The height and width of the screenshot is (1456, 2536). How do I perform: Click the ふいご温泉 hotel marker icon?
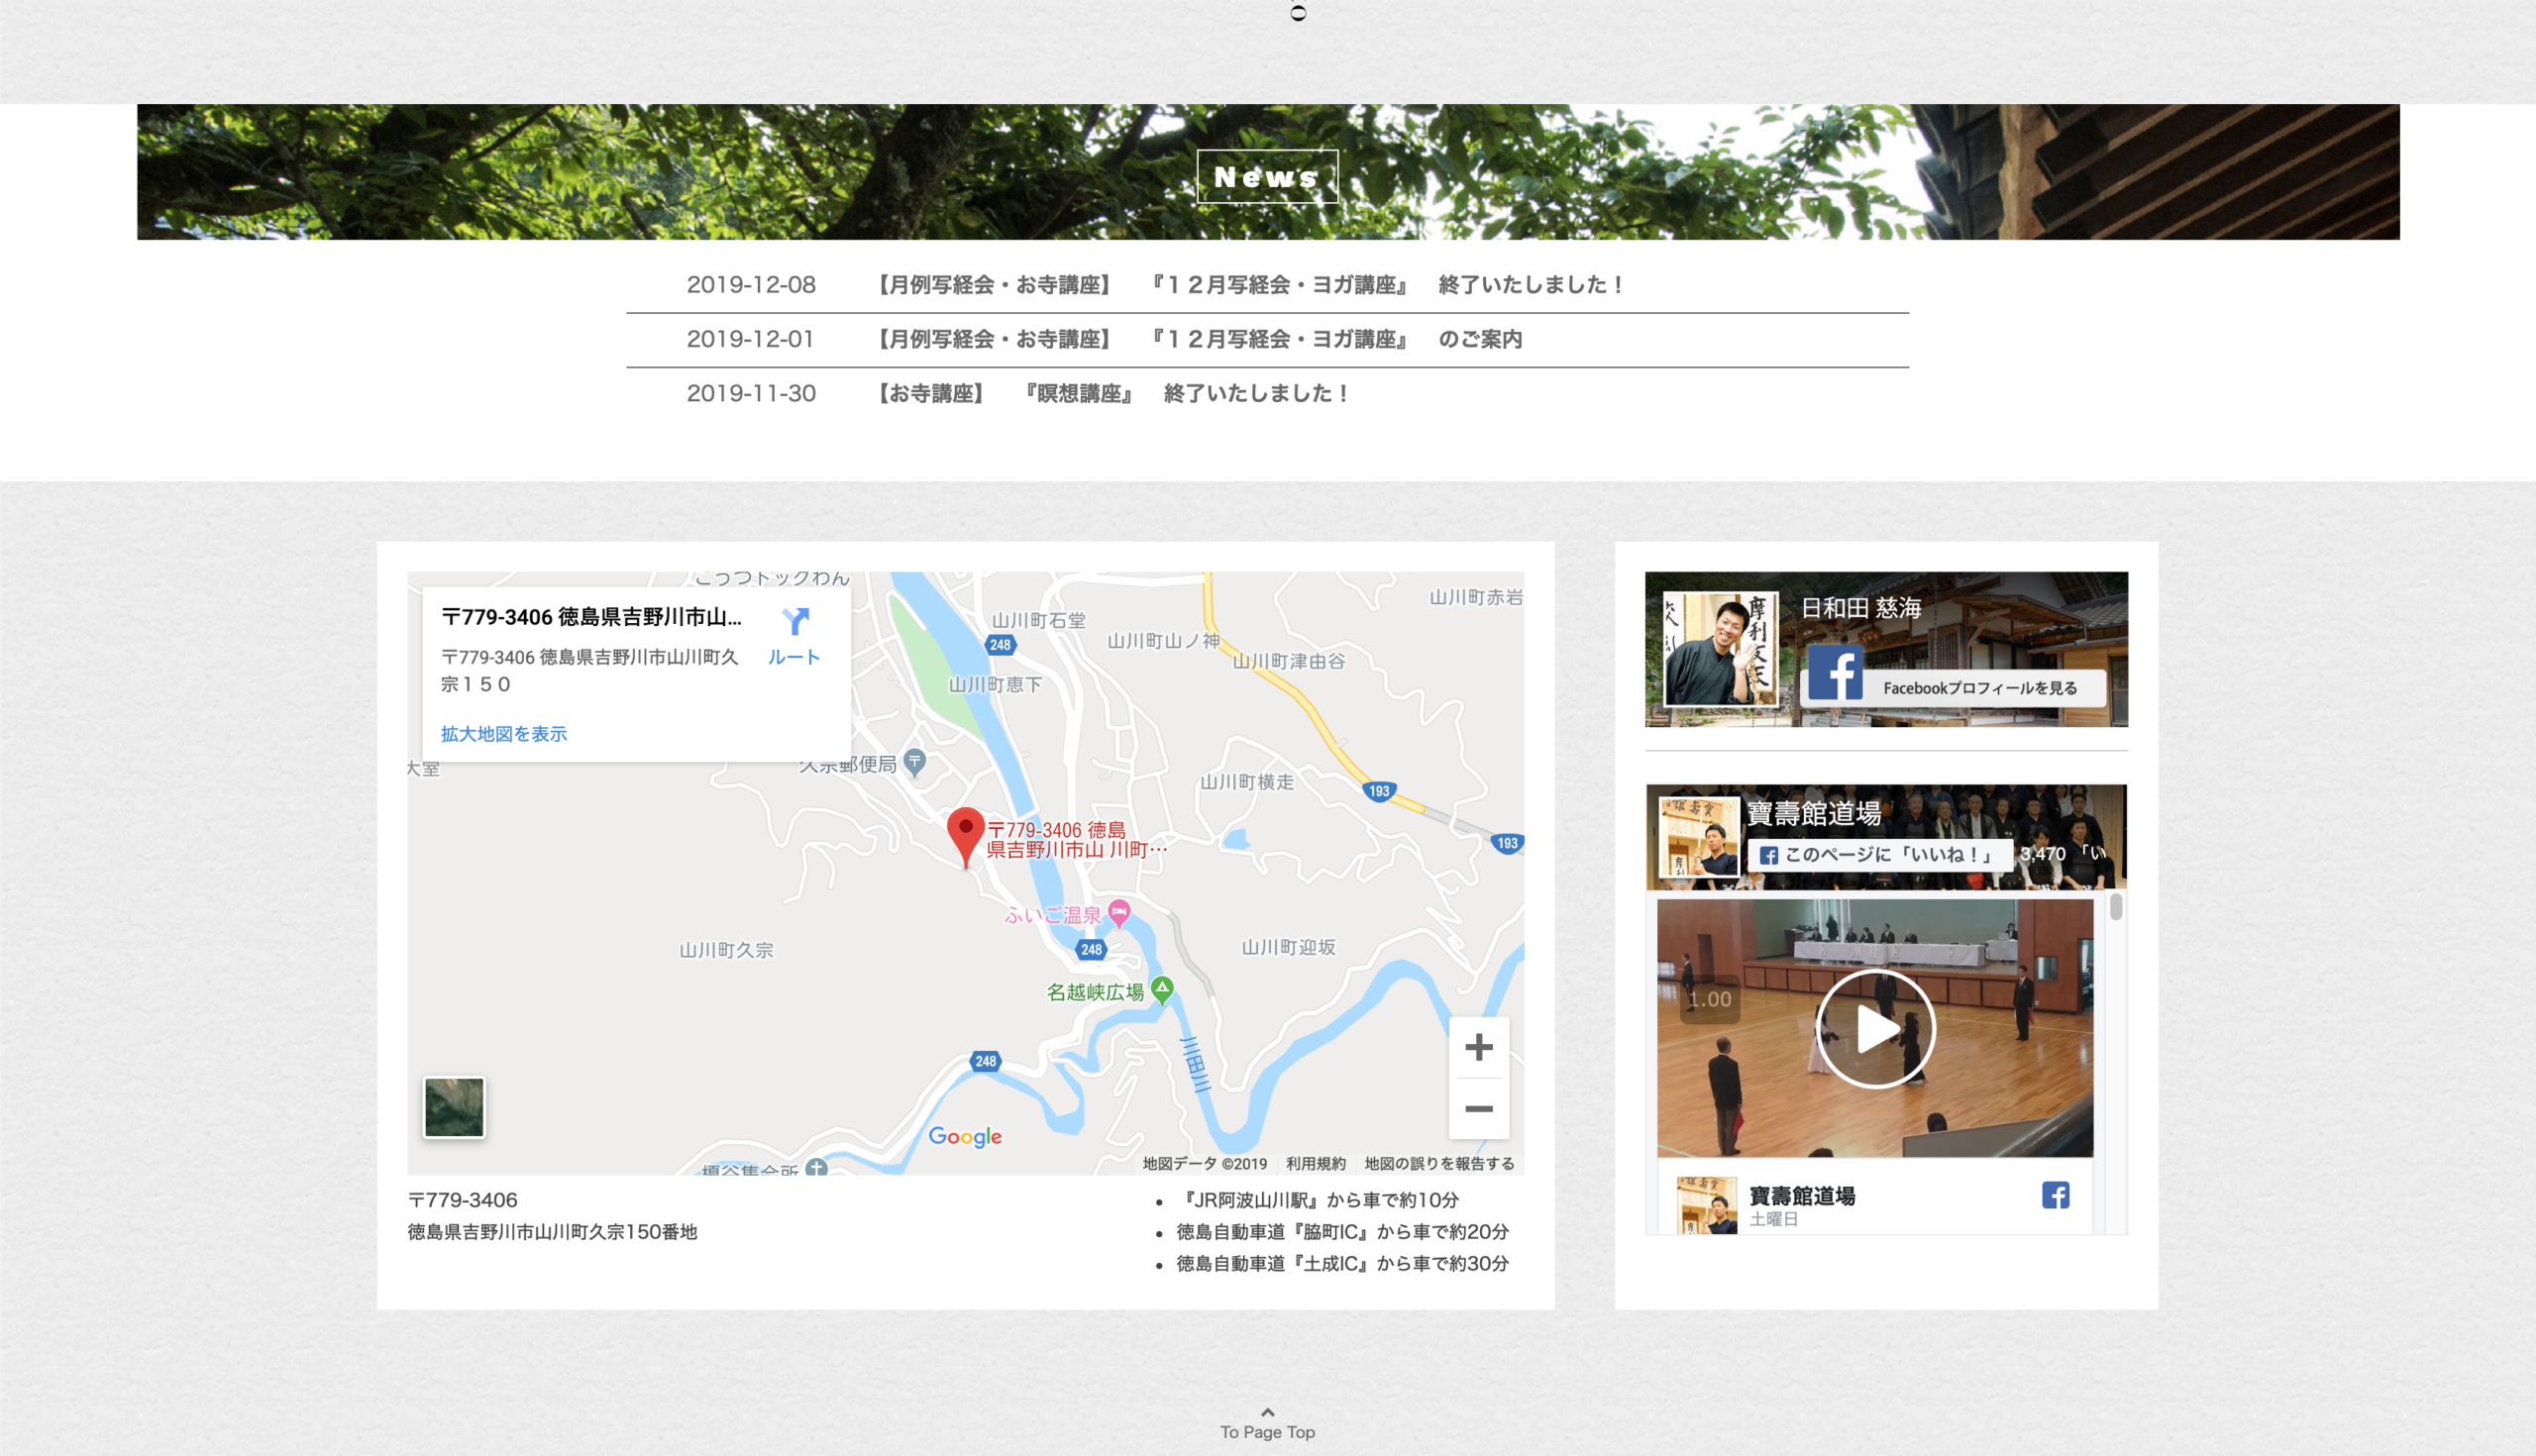(1119, 911)
